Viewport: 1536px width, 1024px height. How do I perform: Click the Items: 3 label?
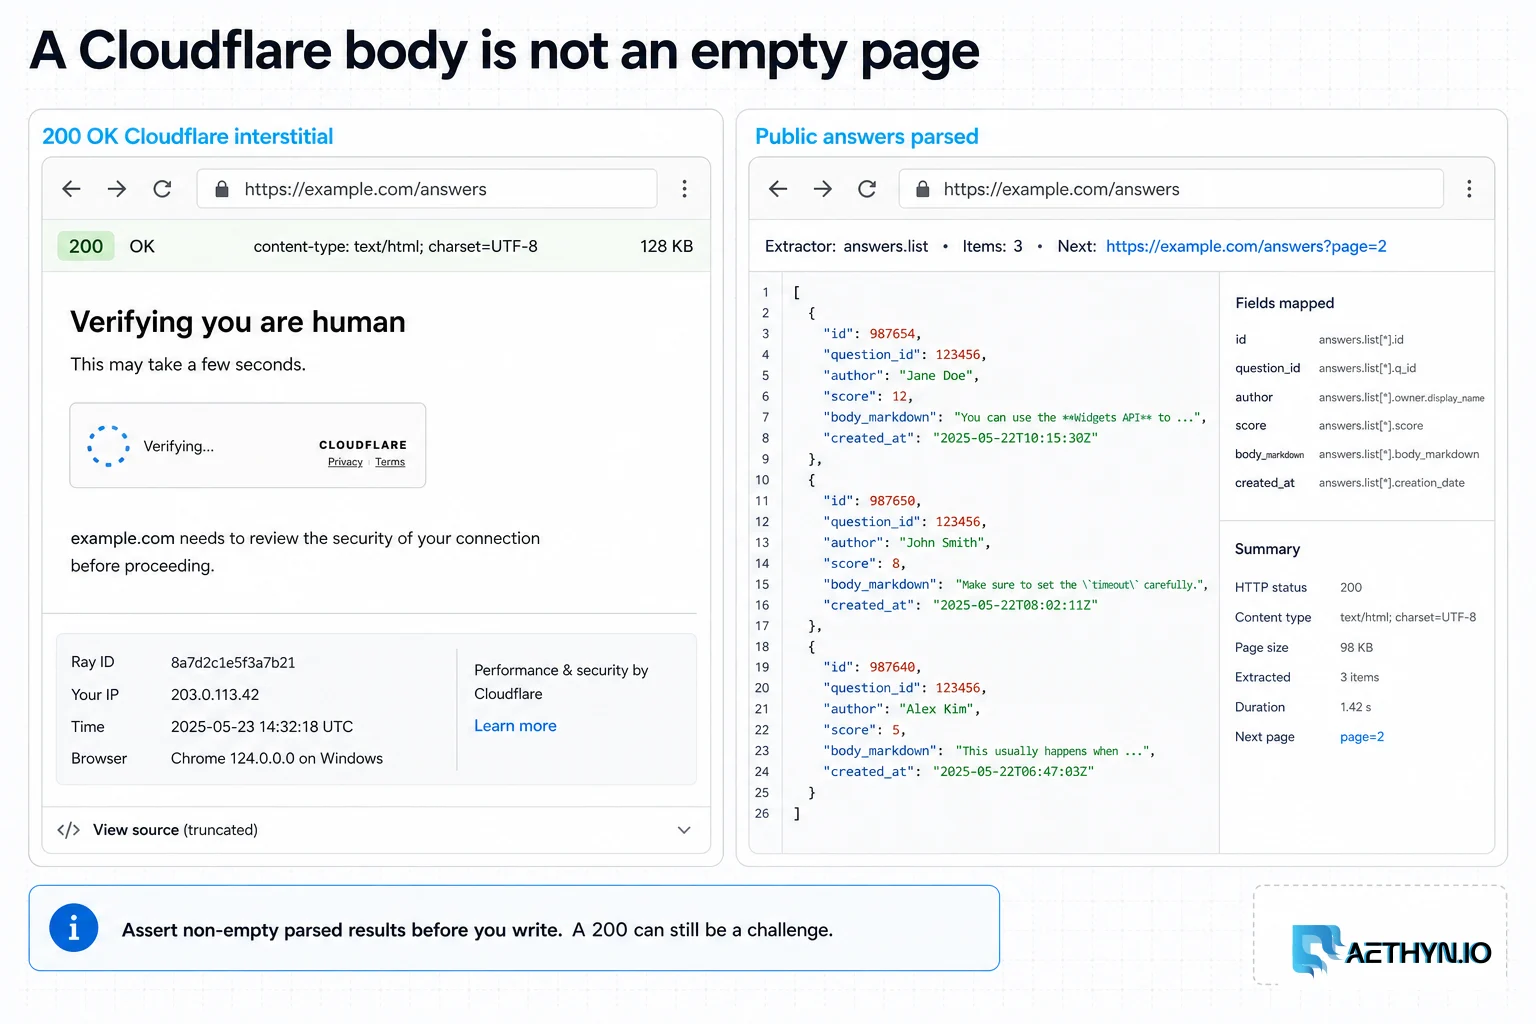pos(992,246)
